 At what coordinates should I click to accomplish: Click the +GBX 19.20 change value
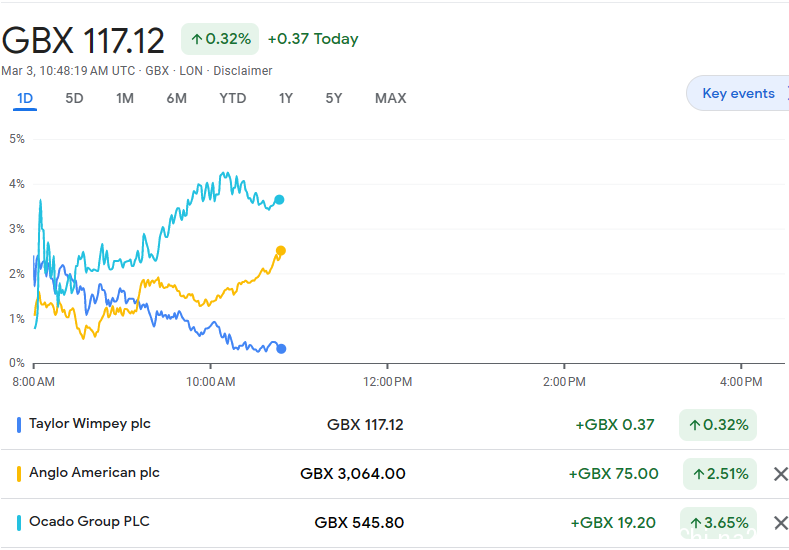(613, 523)
